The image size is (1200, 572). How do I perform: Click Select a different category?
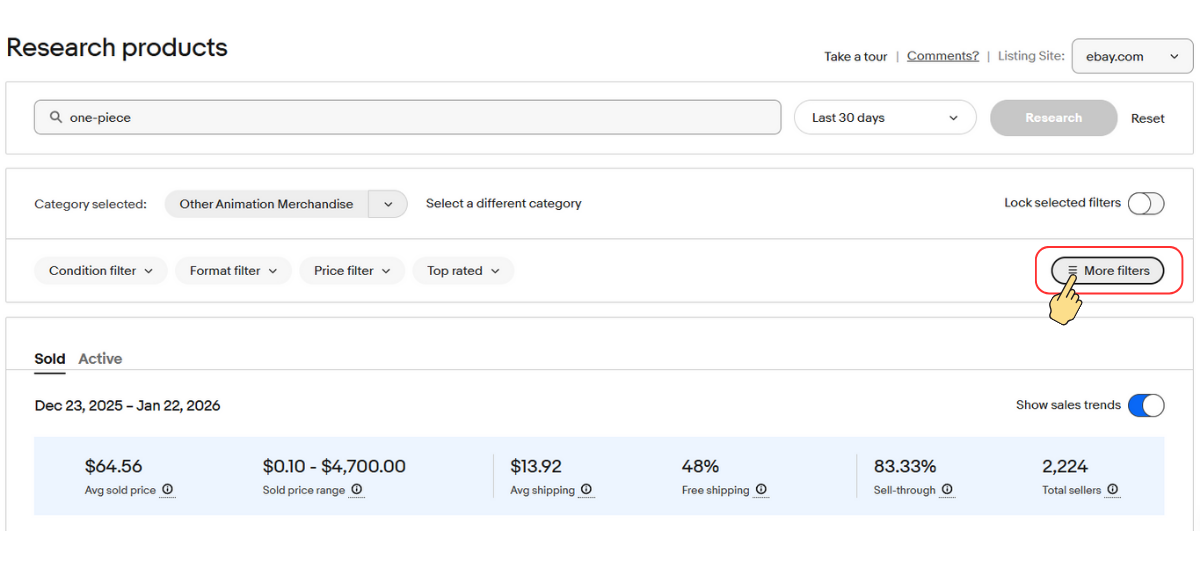click(x=504, y=203)
